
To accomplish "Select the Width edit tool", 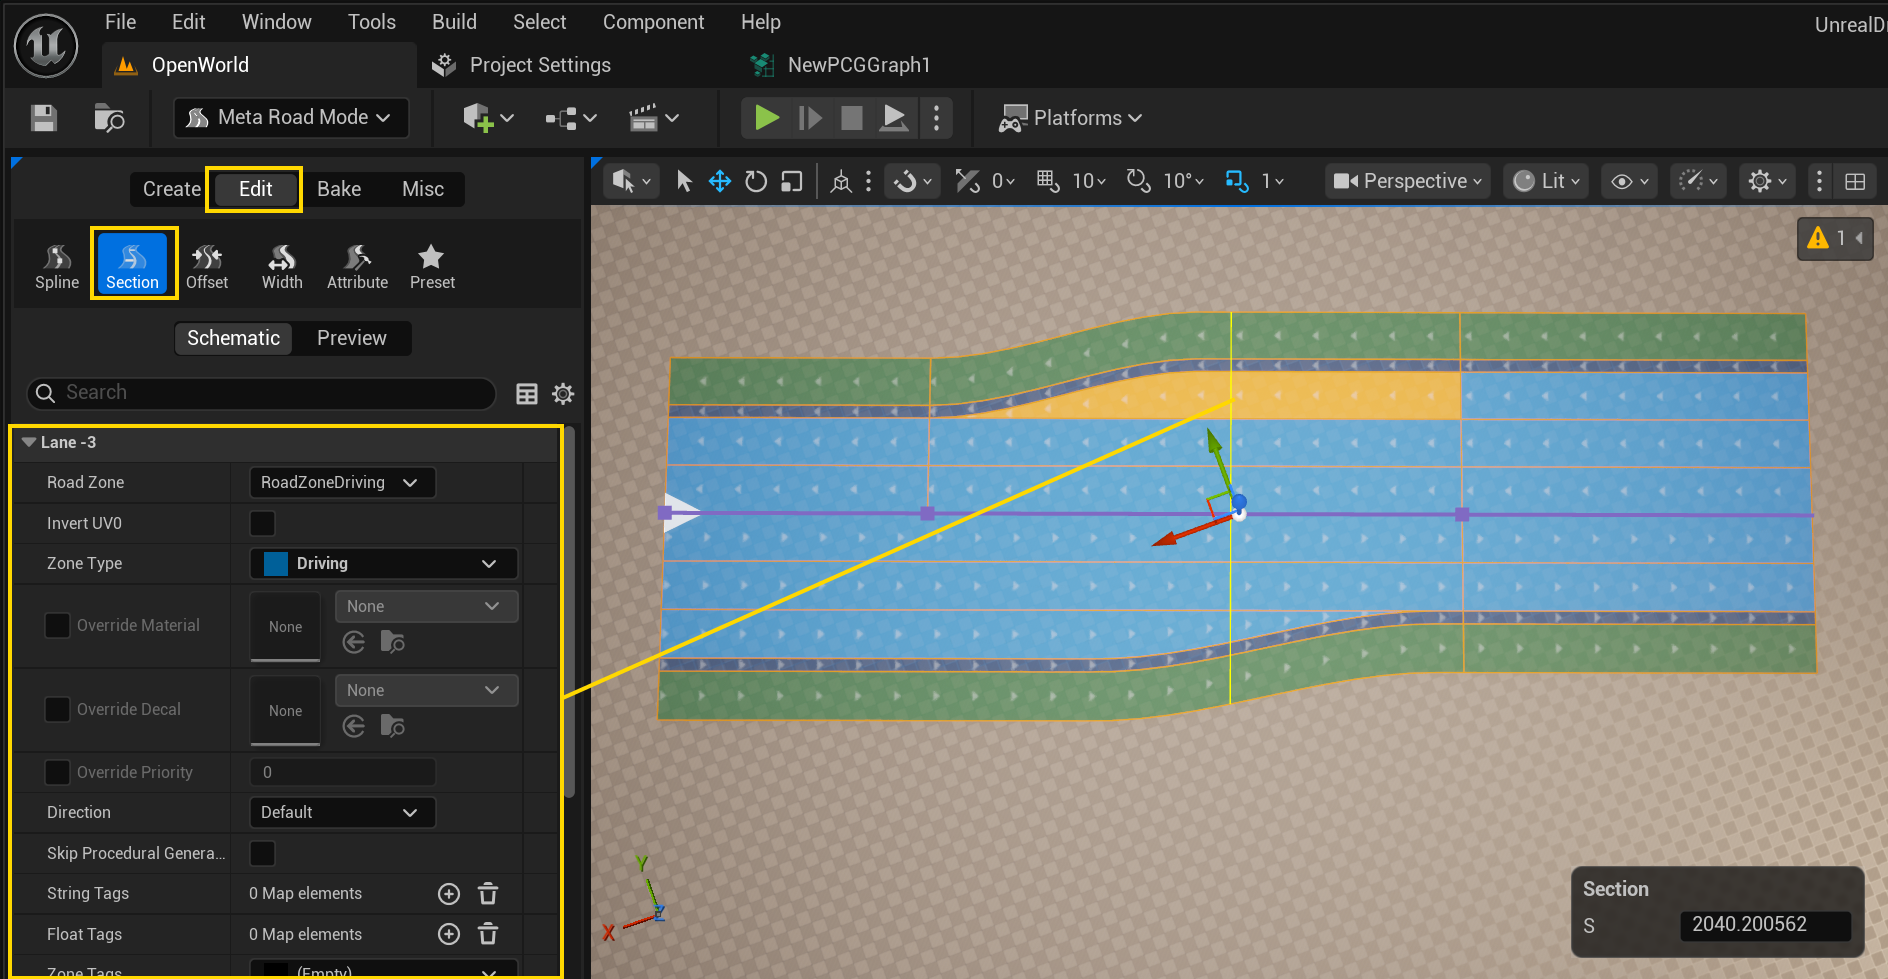I will tap(282, 267).
